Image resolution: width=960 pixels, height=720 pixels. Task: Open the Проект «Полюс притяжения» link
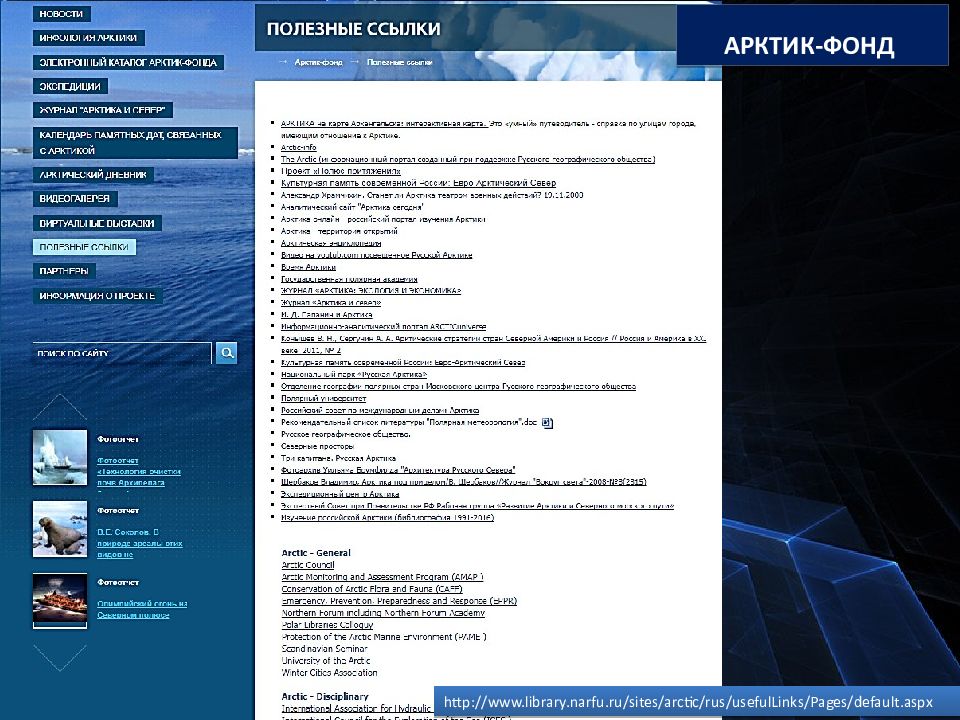click(x=340, y=171)
